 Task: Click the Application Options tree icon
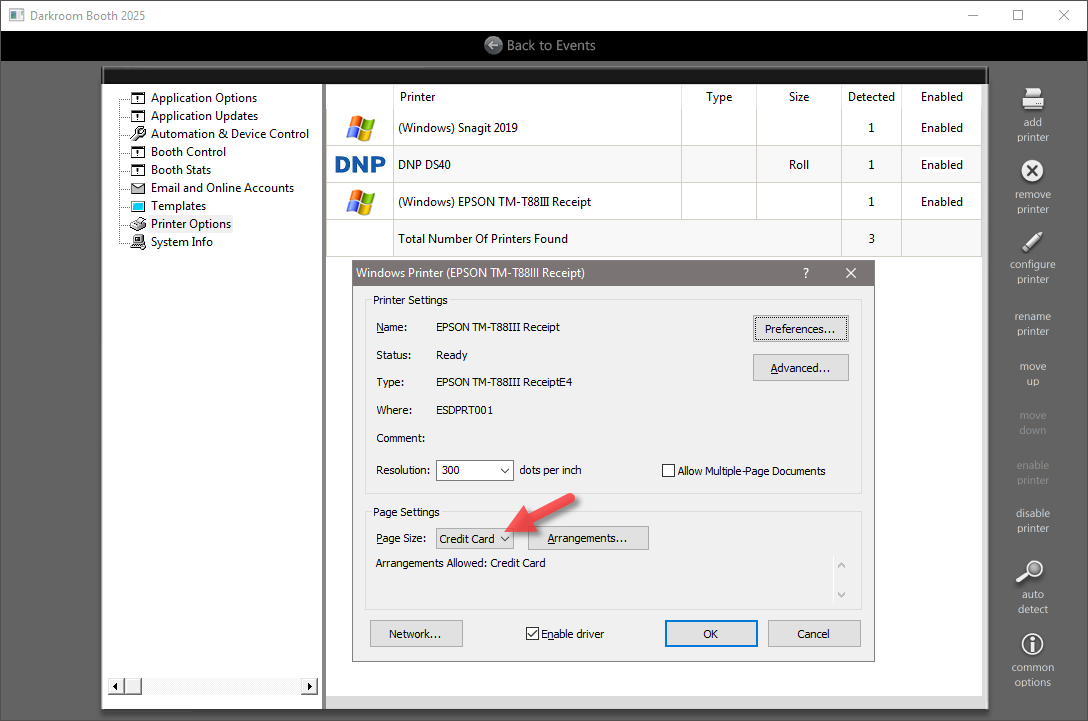(138, 98)
